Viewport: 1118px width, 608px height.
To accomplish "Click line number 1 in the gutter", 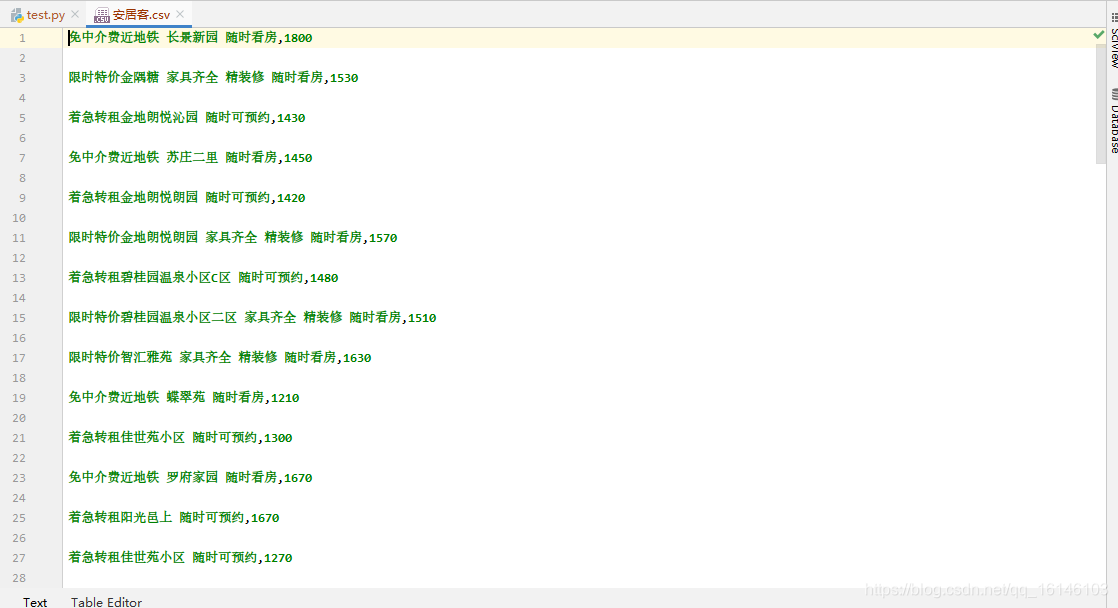I will click(22, 38).
